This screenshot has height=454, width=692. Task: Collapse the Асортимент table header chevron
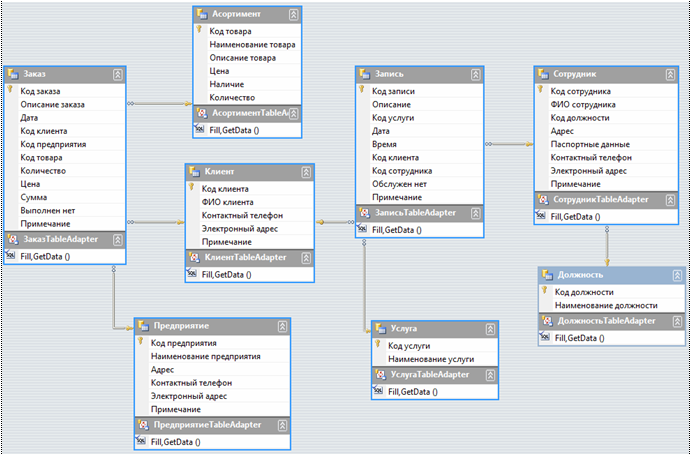[x=293, y=15]
